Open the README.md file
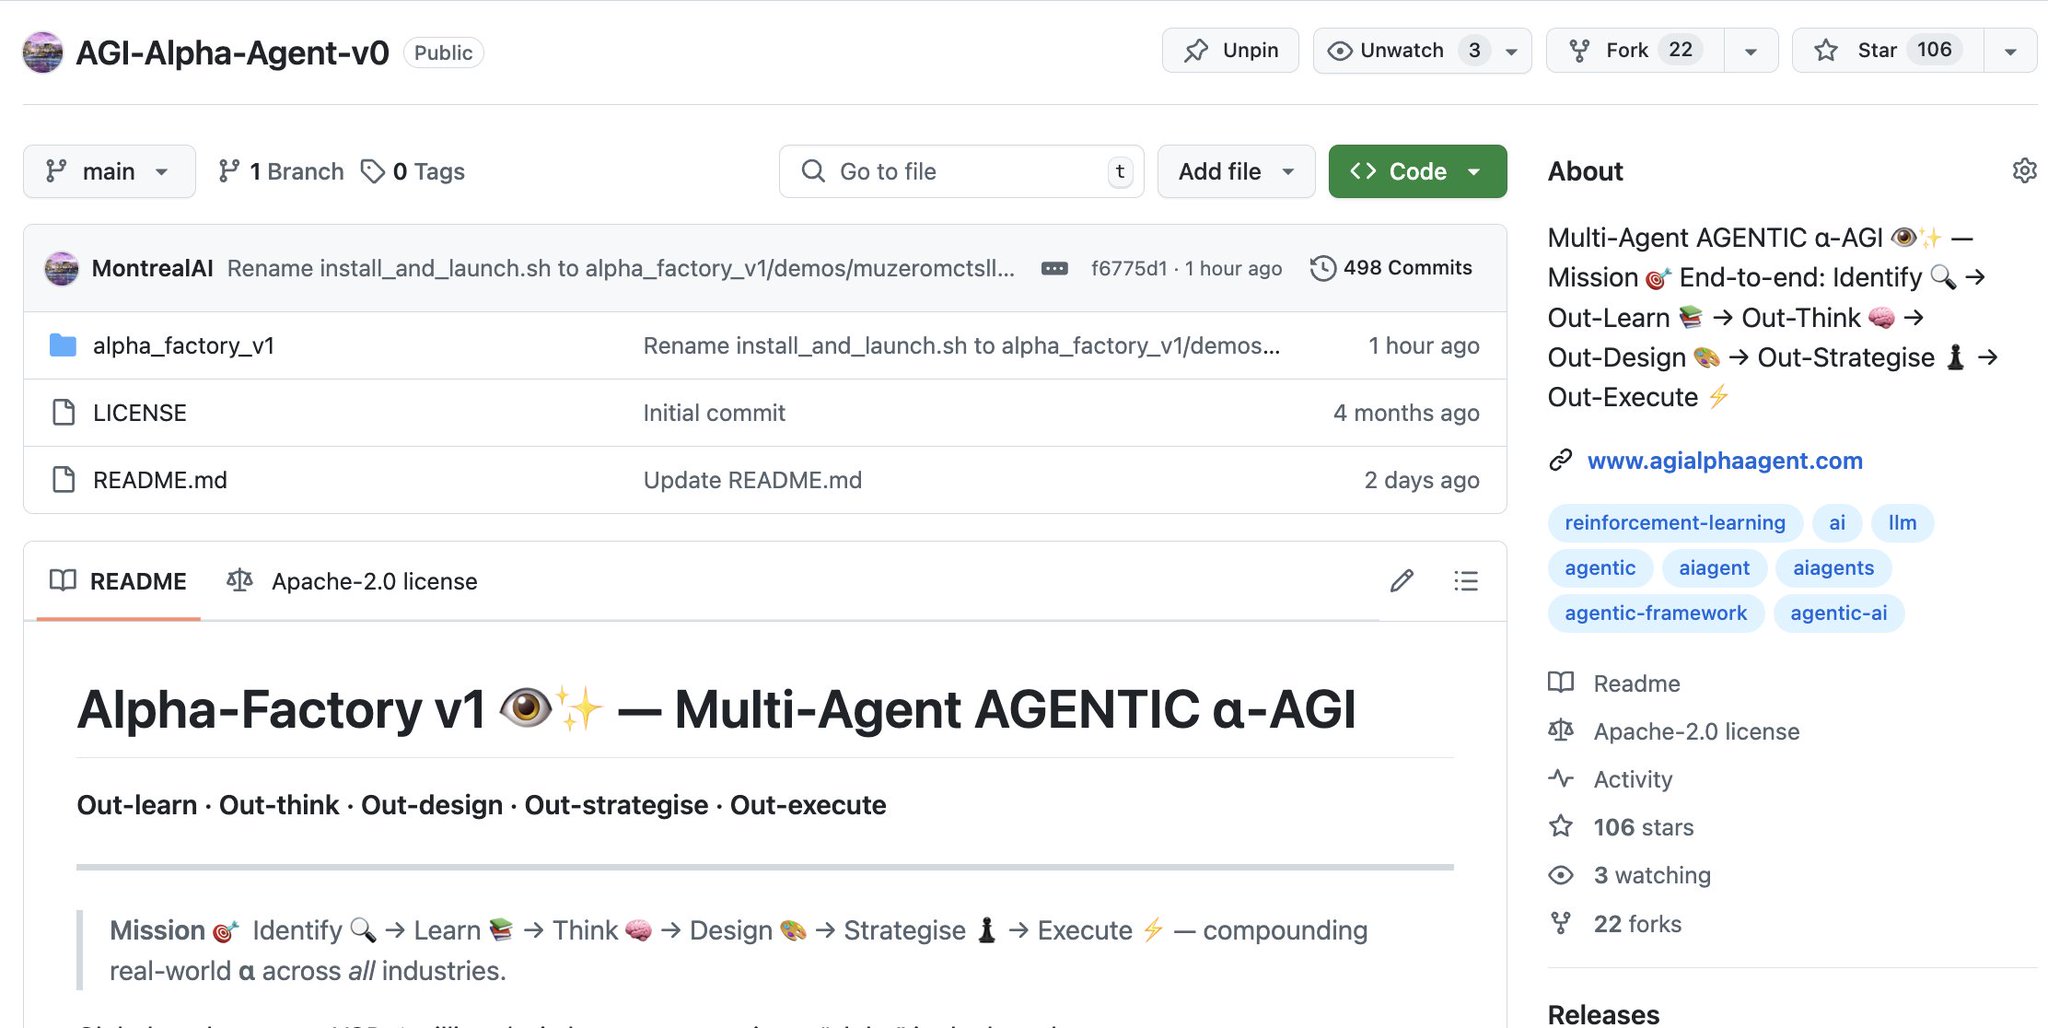Image resolution: width=2048 pixels, height=1028 pixels. (160, 480)
